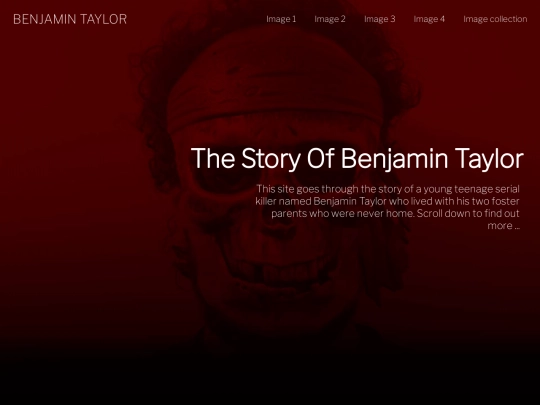Click the BENJAMIN TAYLOR site logo
This screenshot has width=540, height=405.
[x=70, y=19]
